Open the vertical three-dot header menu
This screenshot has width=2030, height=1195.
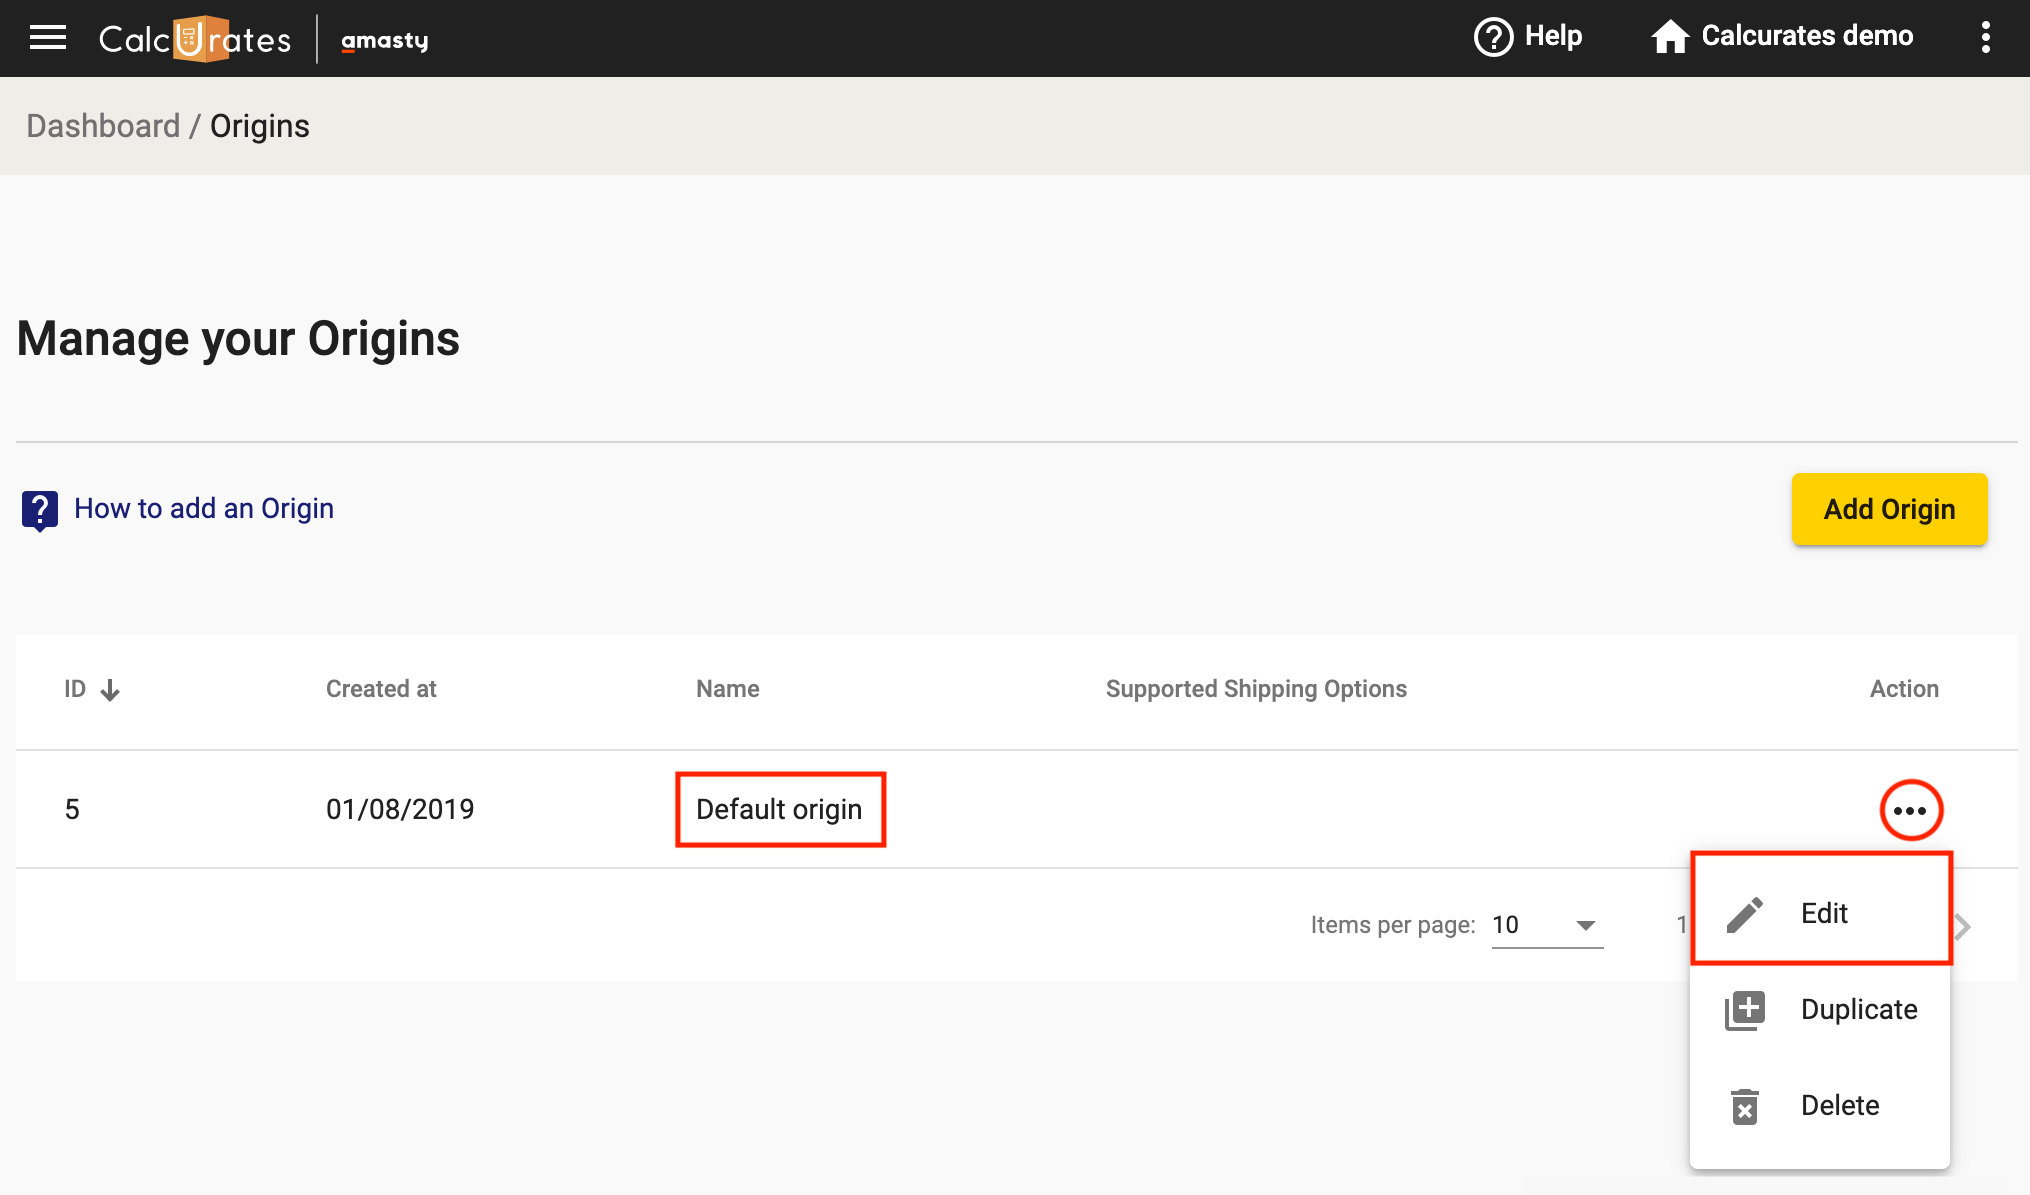pyautogui.click(x=1985, y=38)
